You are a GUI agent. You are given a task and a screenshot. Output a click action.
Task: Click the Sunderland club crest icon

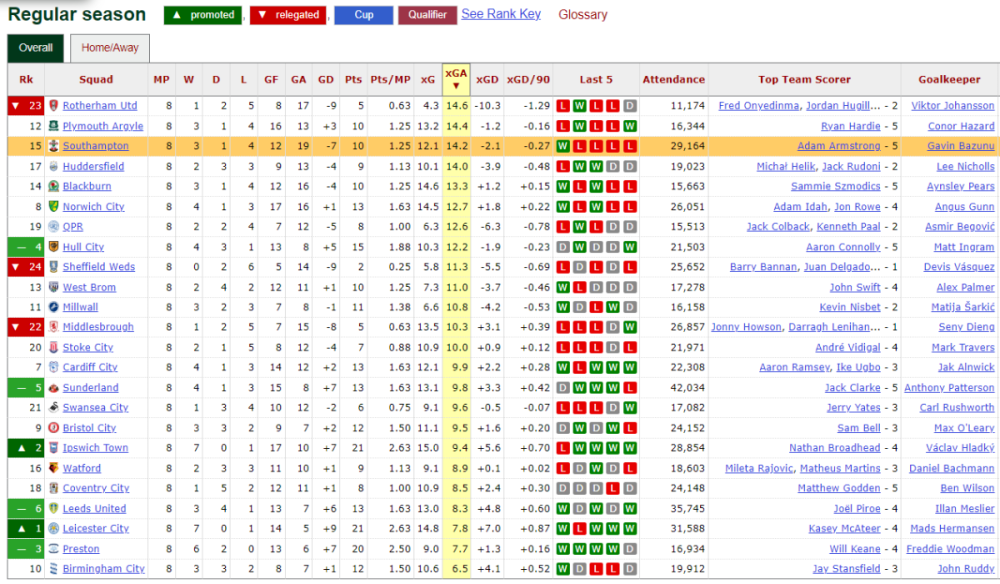click(x=53, y=388)
